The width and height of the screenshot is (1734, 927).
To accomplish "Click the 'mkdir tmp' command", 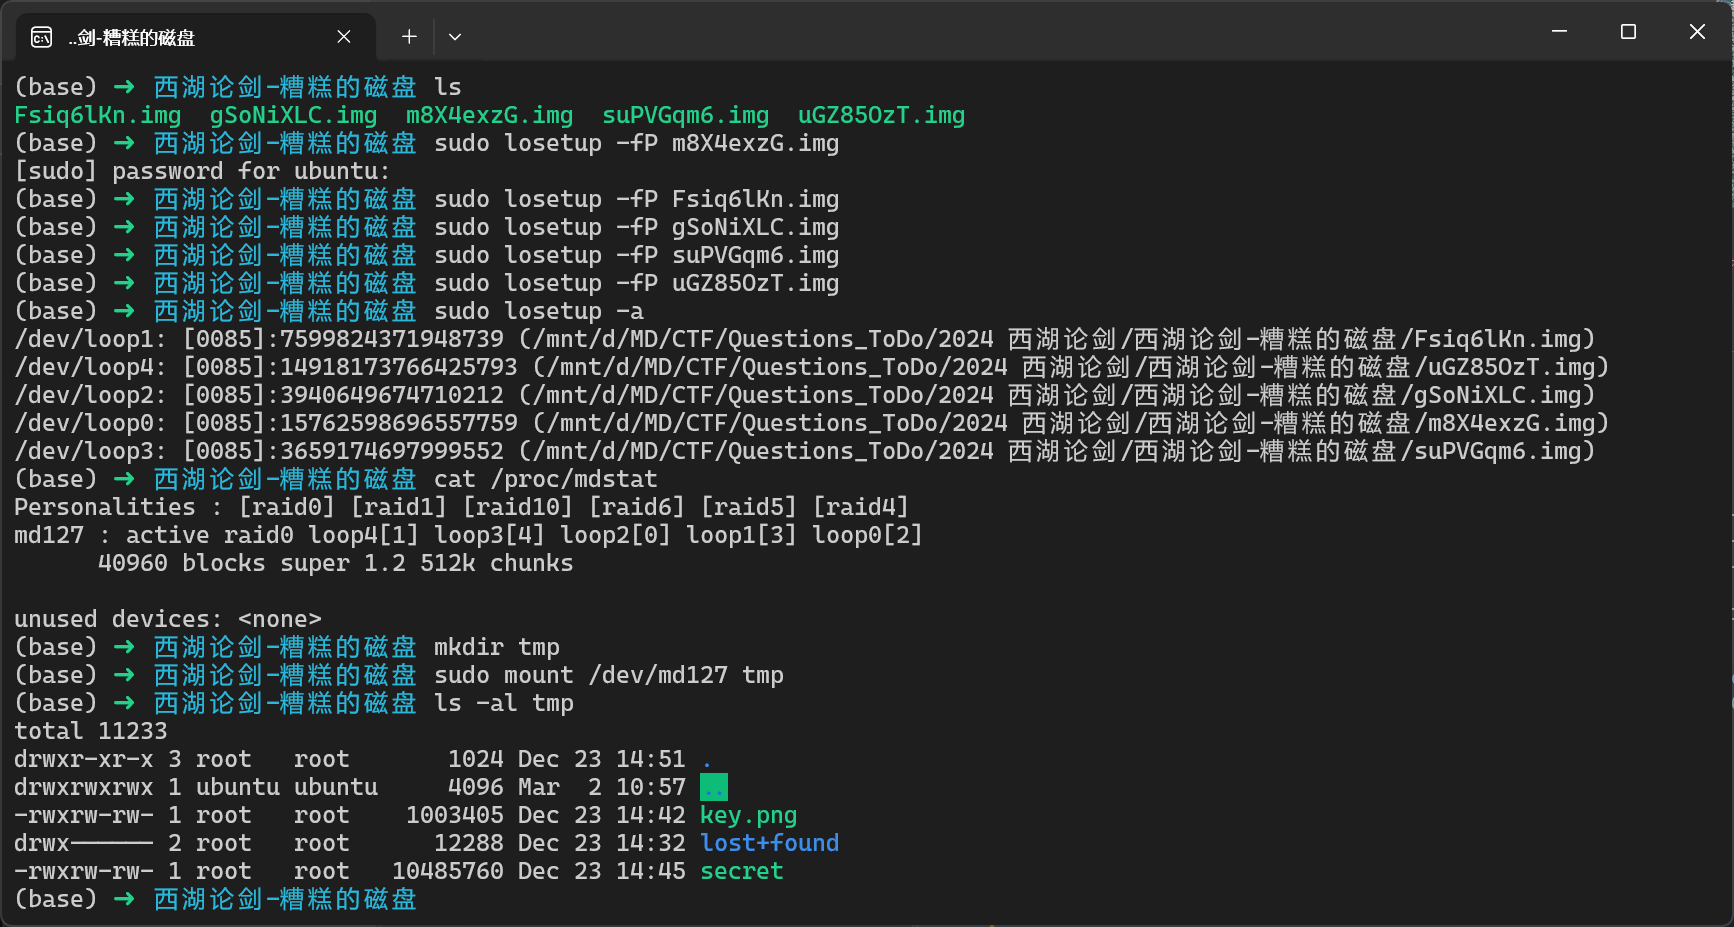I will click(x=497, y=647).
